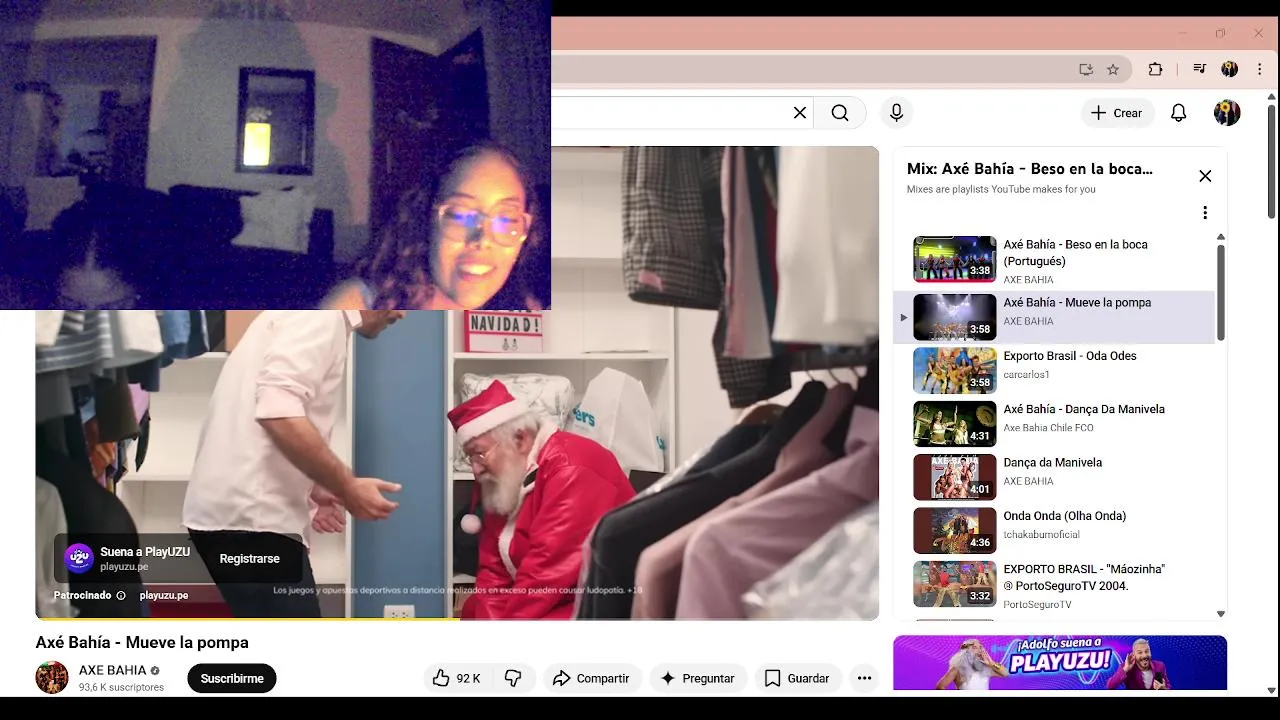Image resolution: width=1280 pixels, height=720 pixels.
Task: Play Axé Bahía - Dança Da Manivela
Action: [1054, 423]
